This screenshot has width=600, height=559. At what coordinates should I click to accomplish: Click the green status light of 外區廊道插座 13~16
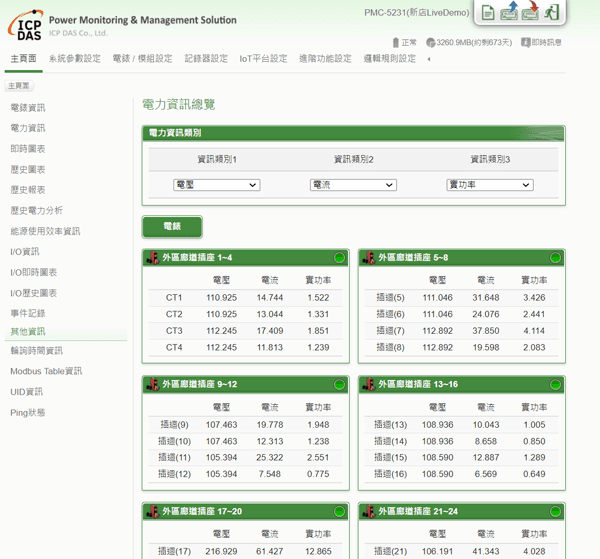555,385
